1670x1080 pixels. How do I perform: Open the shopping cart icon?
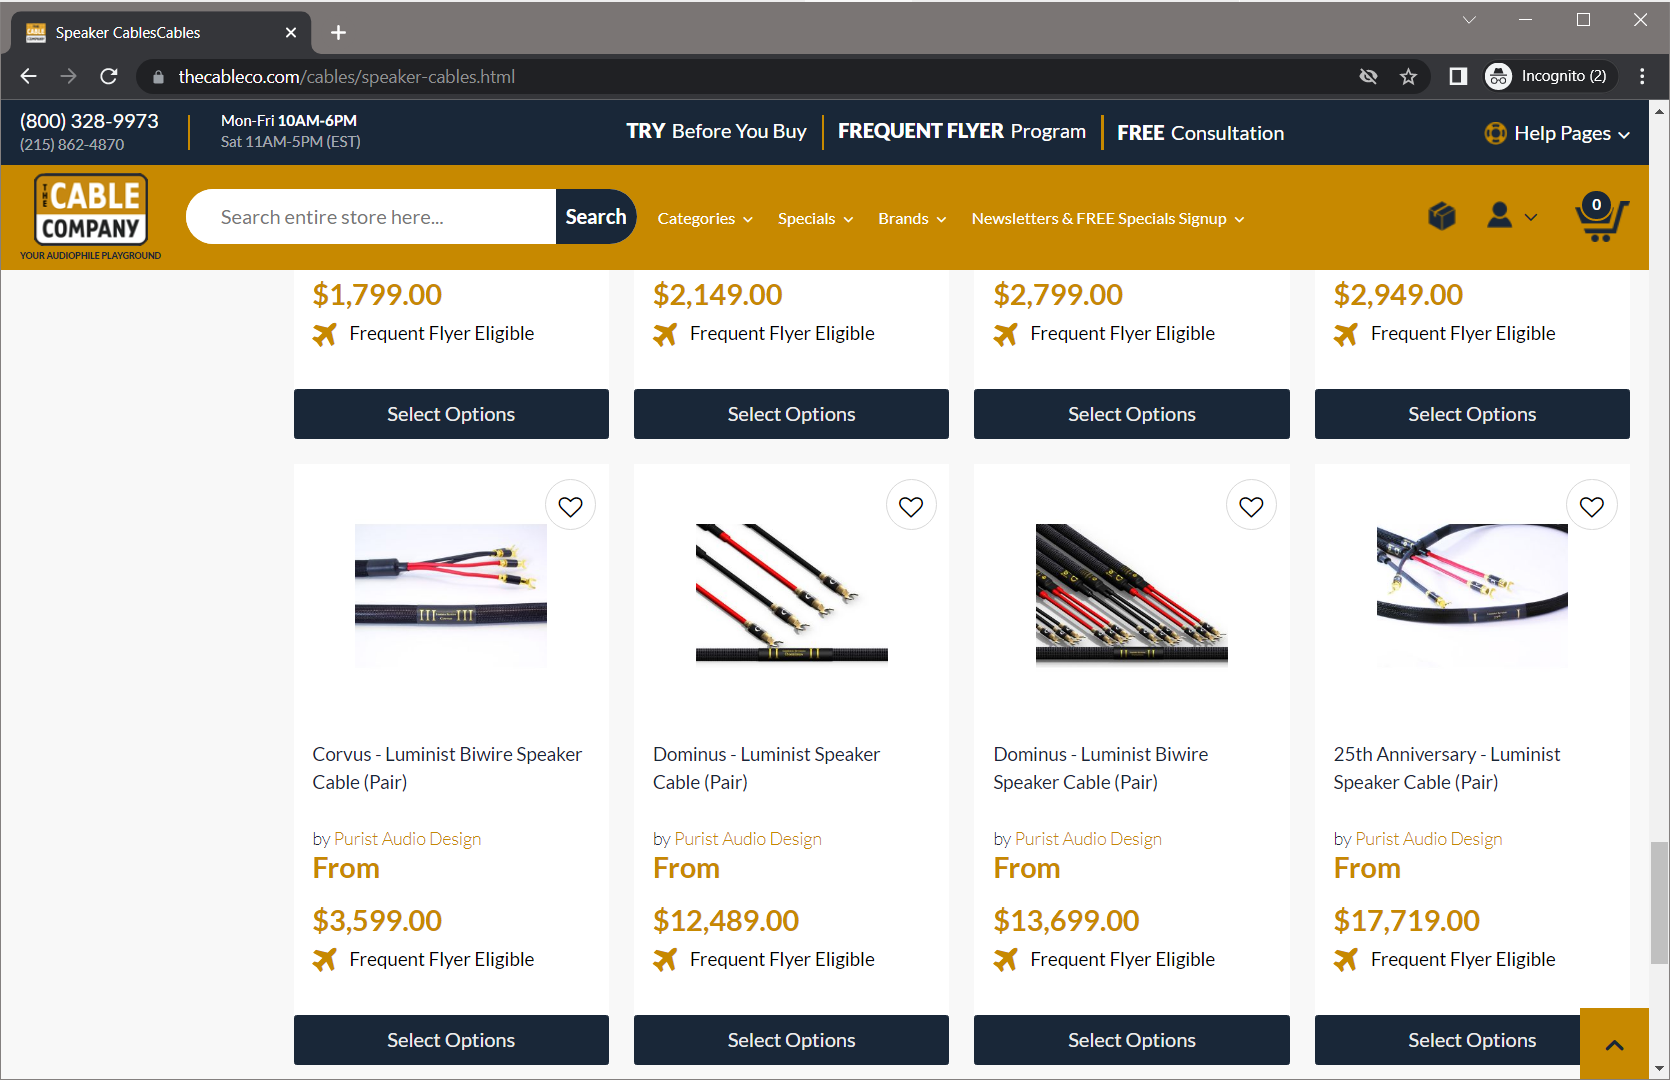(1600, 218)
